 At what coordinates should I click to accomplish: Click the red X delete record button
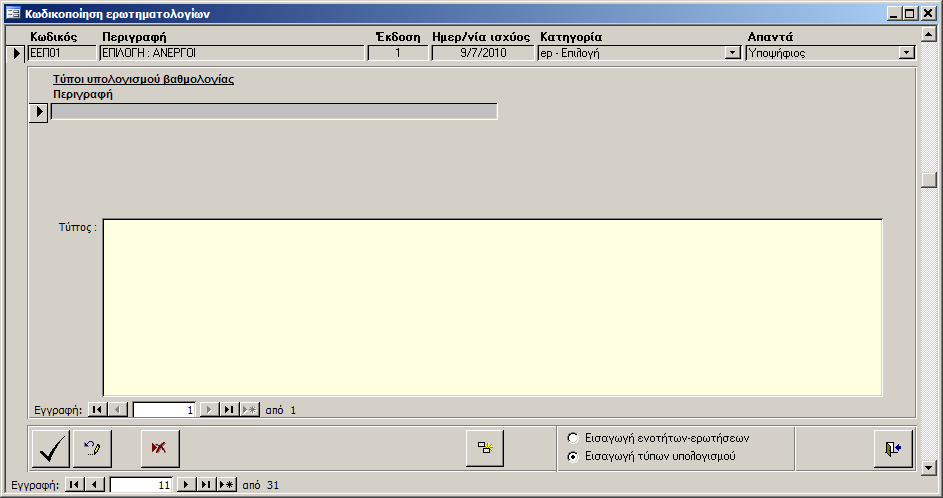[x=159, y=449]
